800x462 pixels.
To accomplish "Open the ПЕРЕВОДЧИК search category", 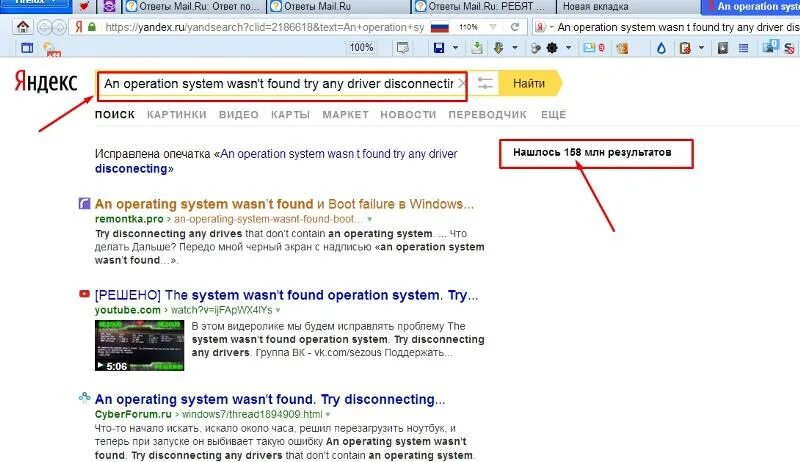I will pos(487,115).
